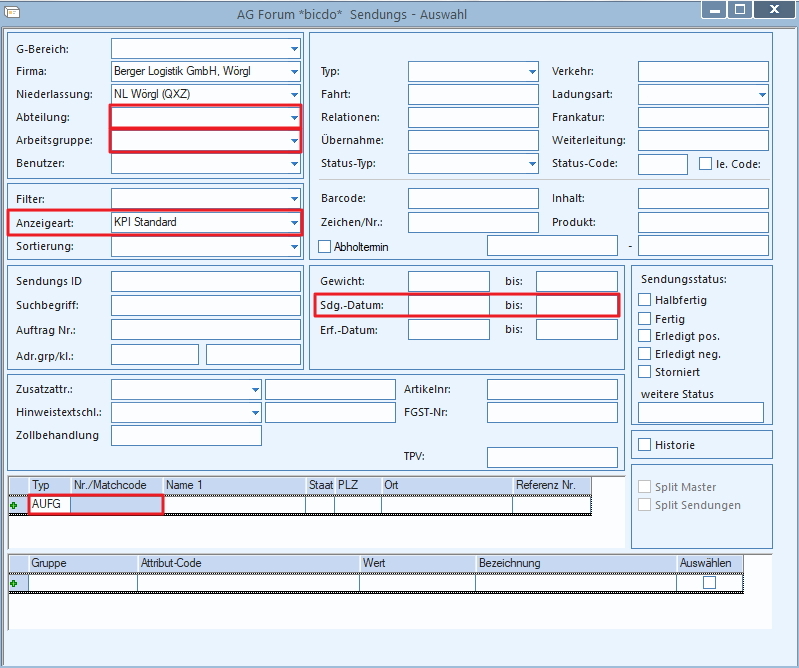The height and width of the screenshot is (668, 799).
Task: Toggle the Historie checkbox
Action: (x=645, y=444)
